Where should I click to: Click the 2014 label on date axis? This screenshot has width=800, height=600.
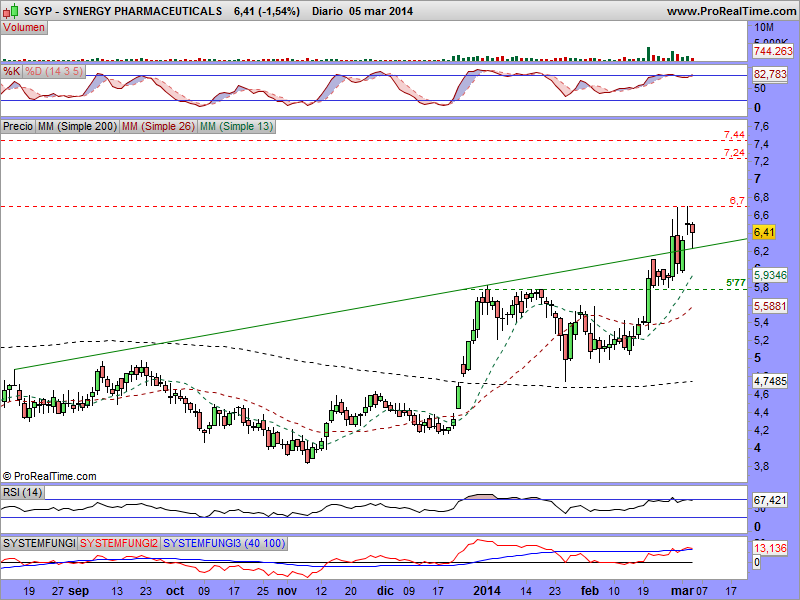click(487, 591)
